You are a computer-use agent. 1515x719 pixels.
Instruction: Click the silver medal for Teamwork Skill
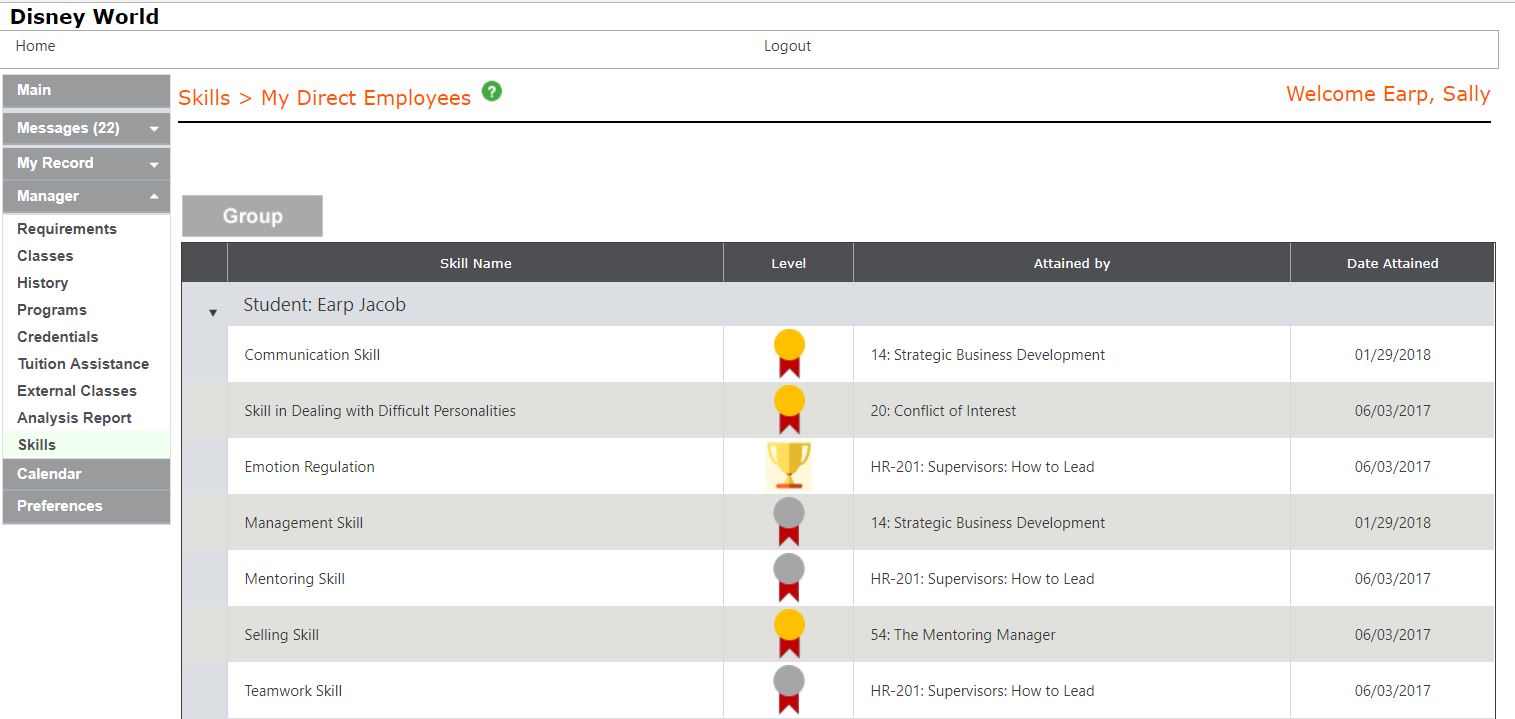pyautogui.click(x=788, y=689)
